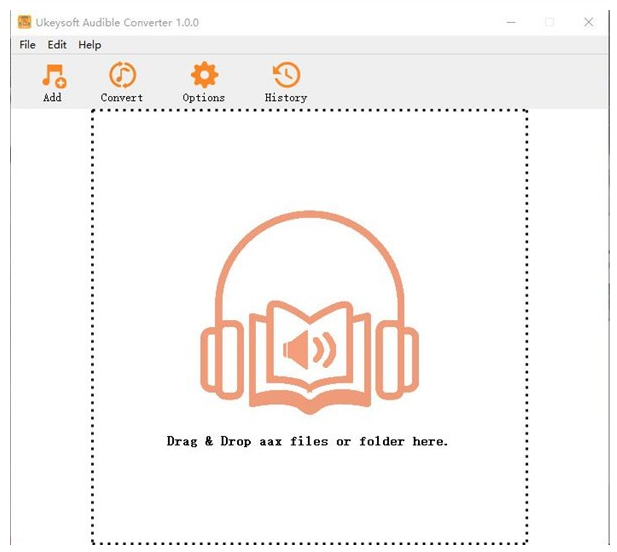The width and height of the screenshot is (617, 552).
Task: Click the Ukeysoft app logo in title bar
Action: [25, 22]
